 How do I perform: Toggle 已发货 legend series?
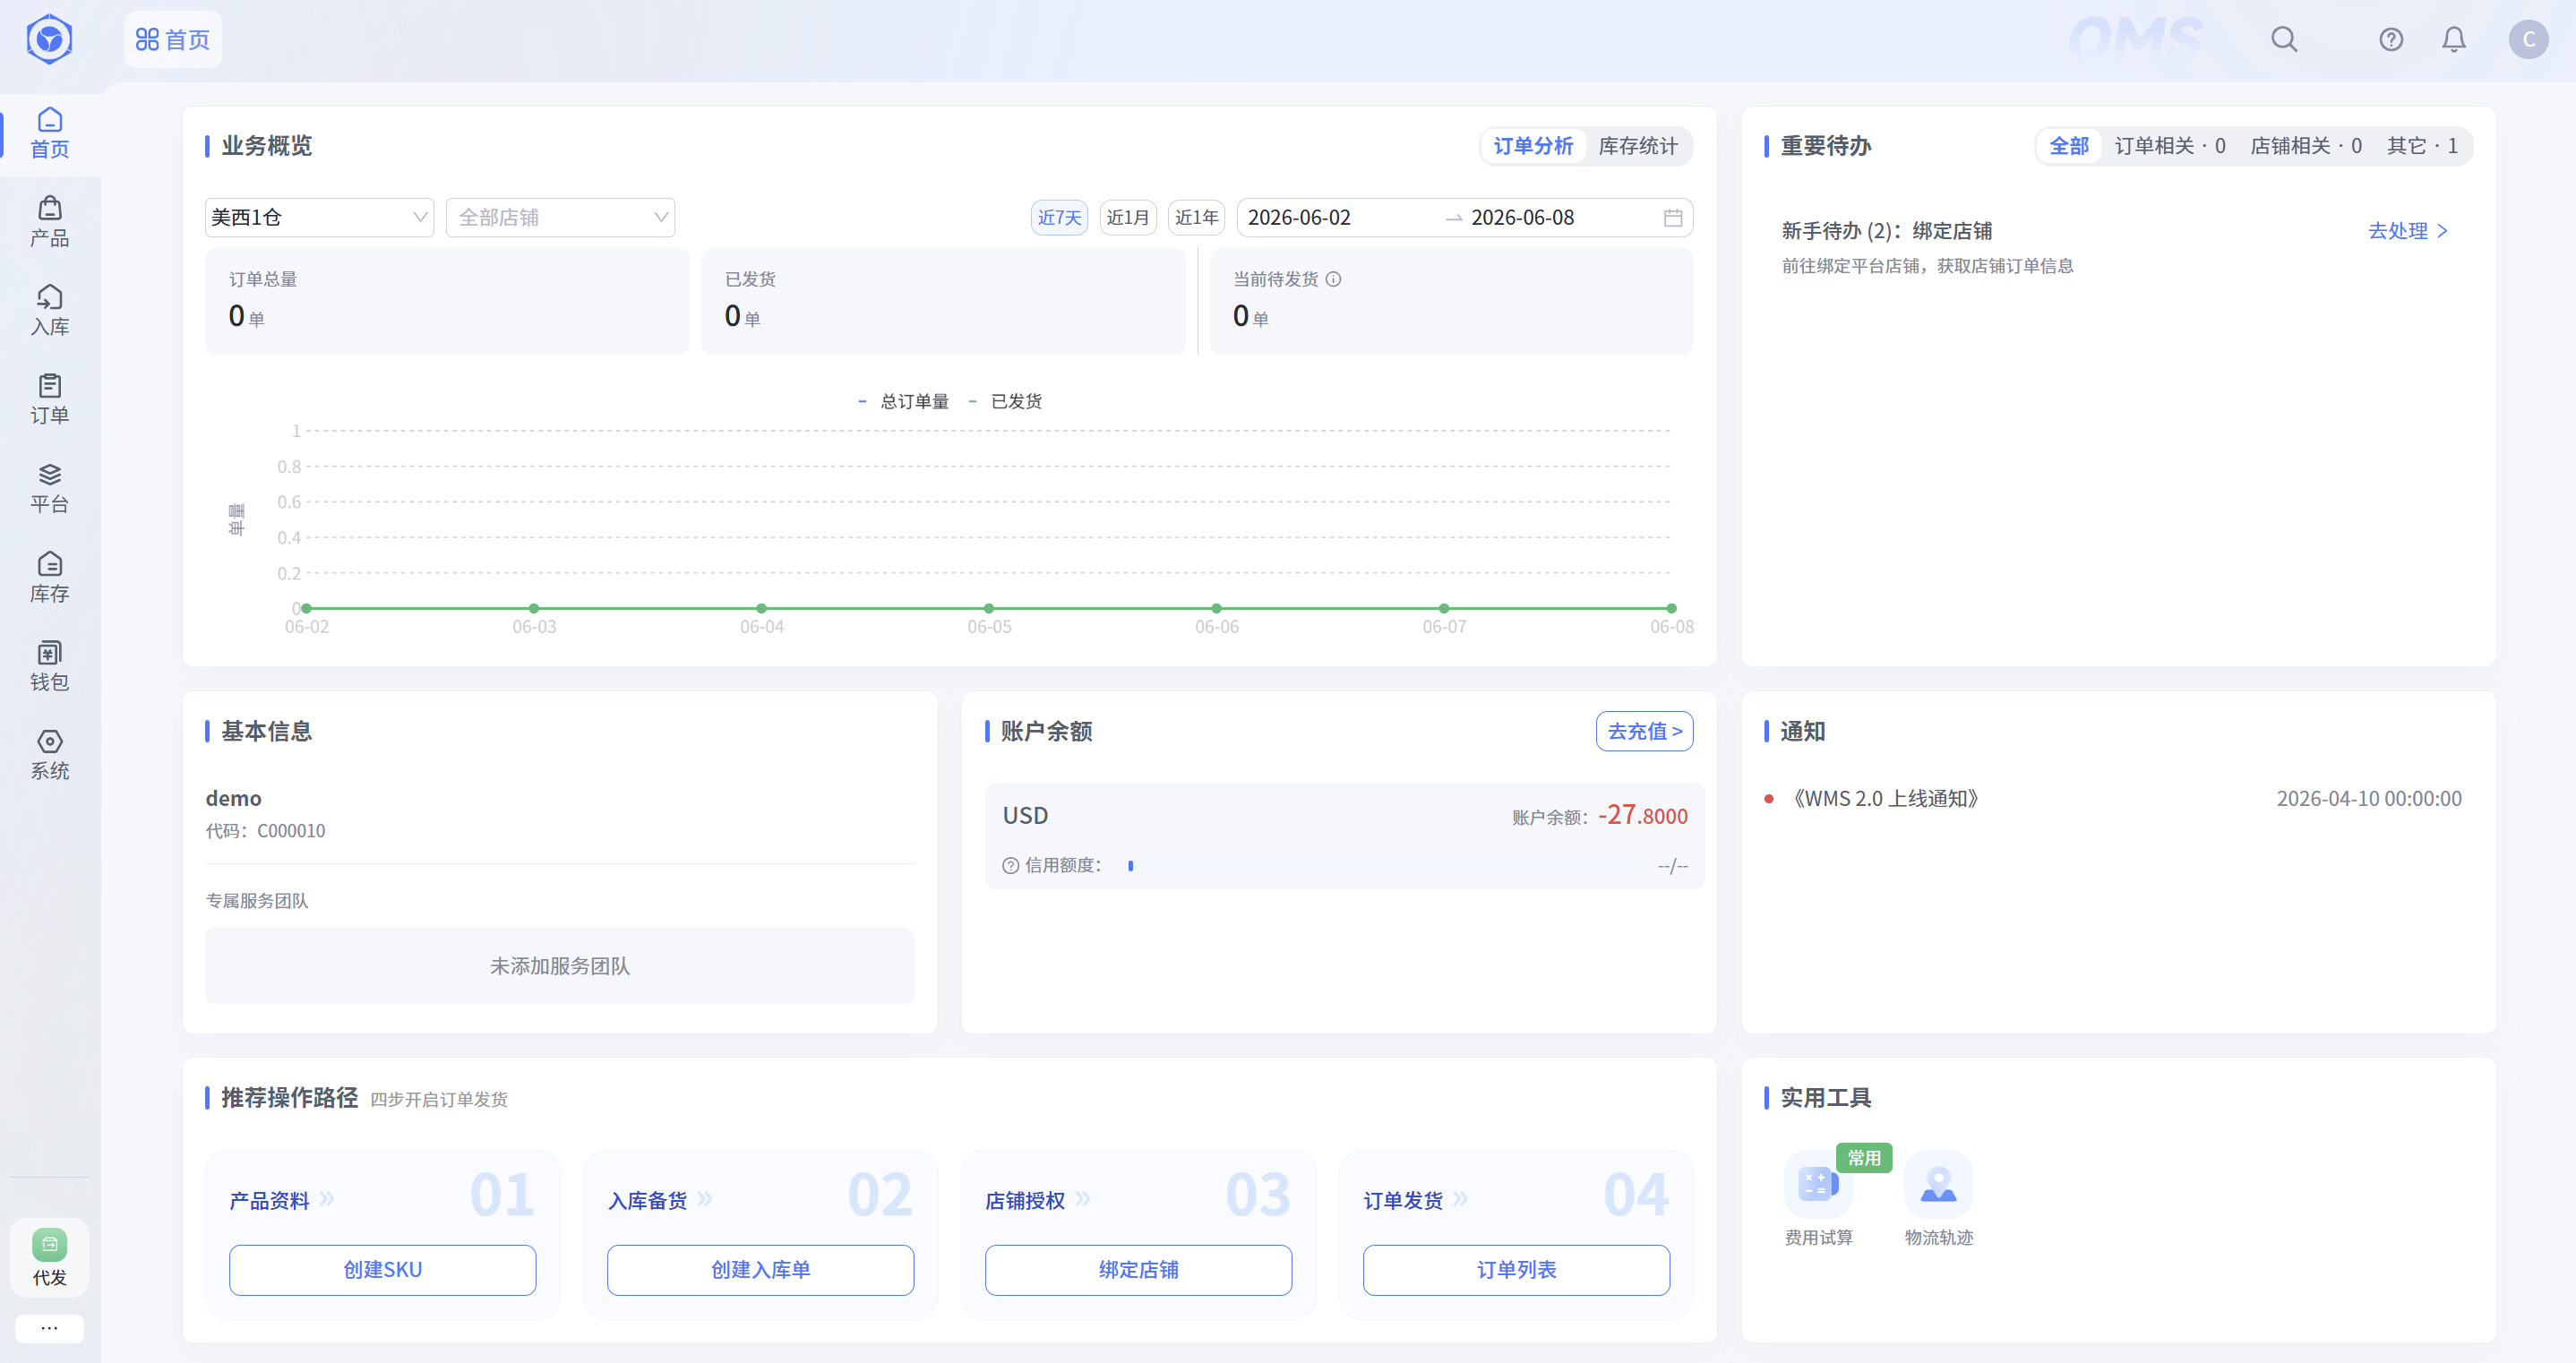click(x=1005, y=402)
